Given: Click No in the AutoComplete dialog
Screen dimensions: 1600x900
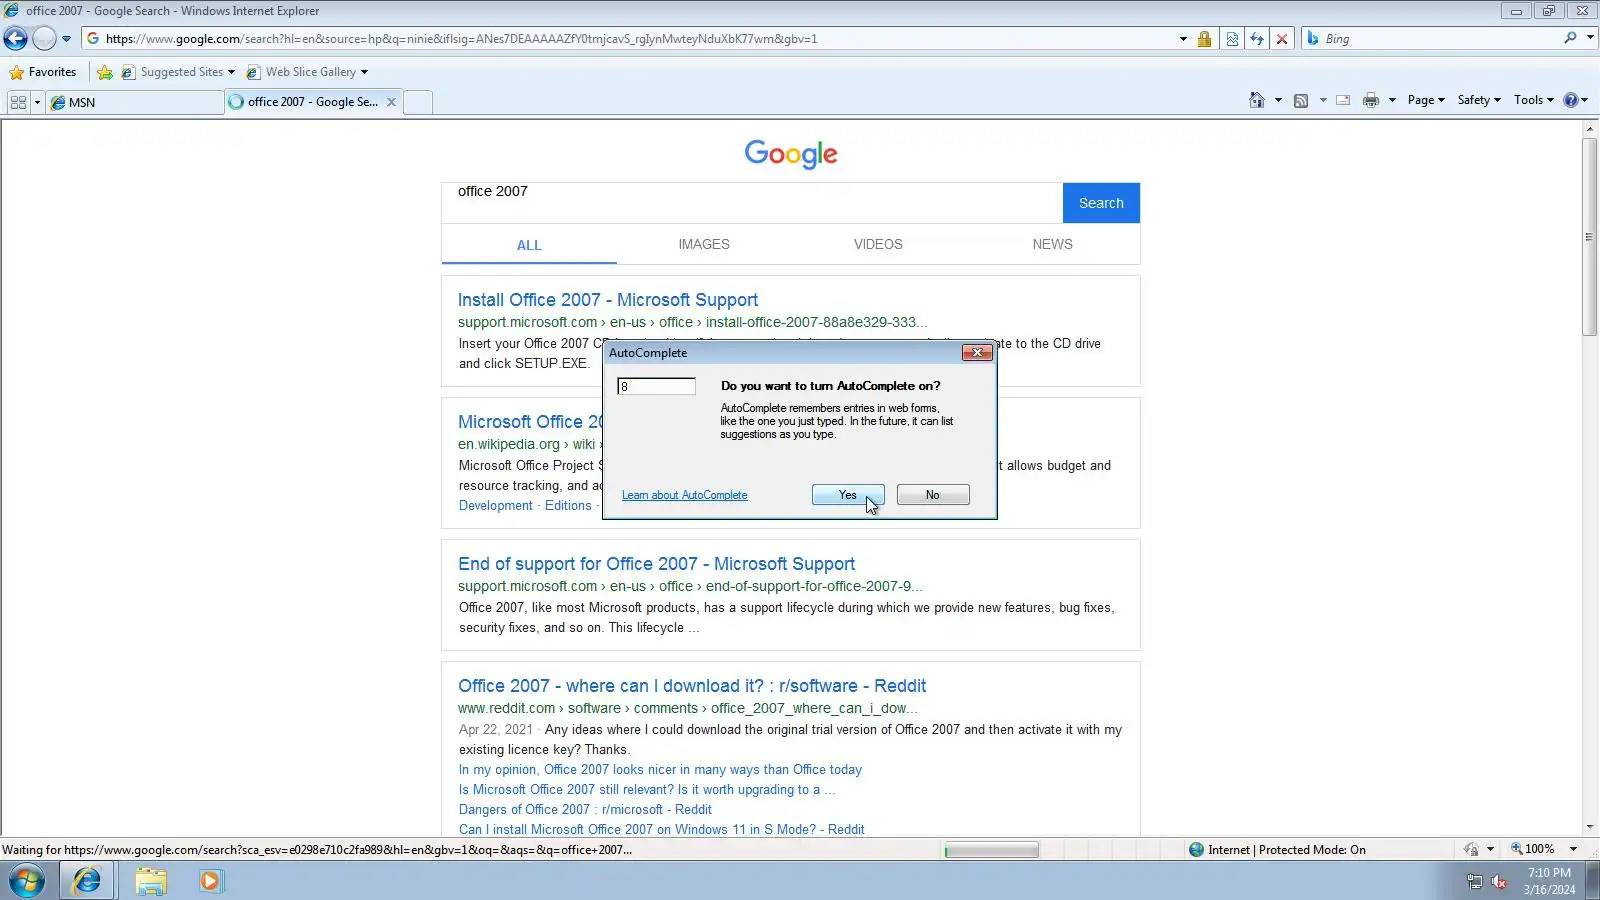Looking at the screenshot, I should pos(932,495).
